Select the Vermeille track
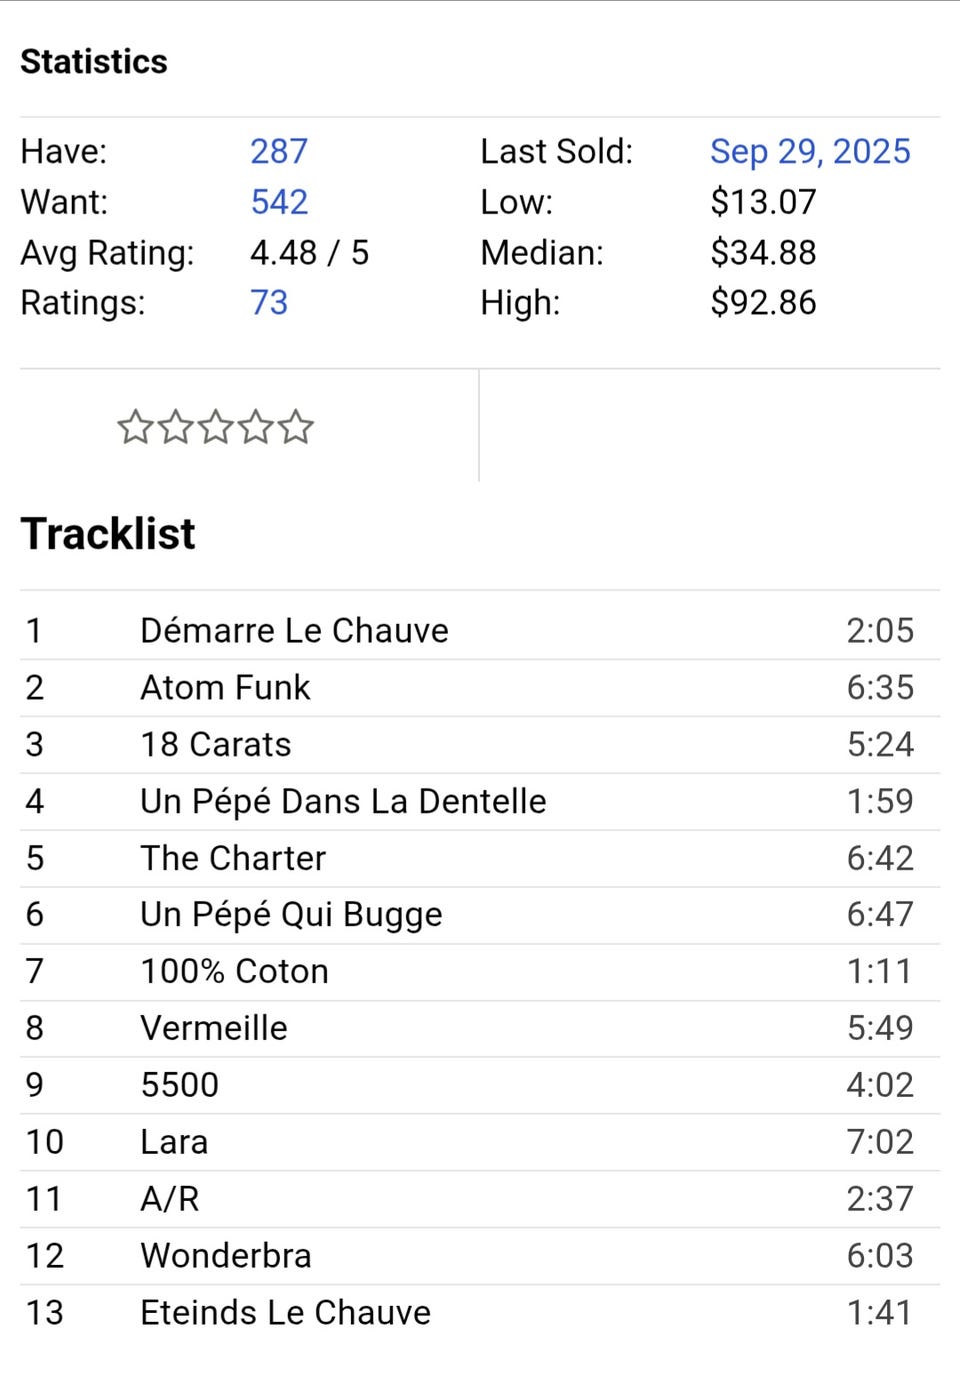 coord(213,1029)
